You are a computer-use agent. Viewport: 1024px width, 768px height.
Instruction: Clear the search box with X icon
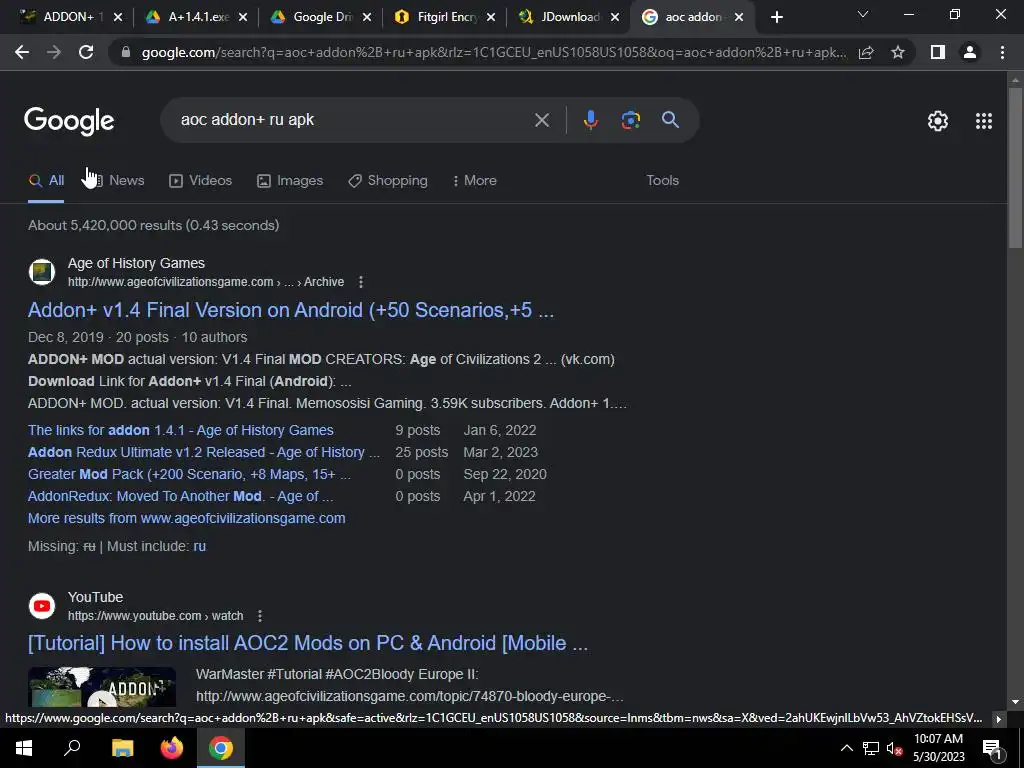pyautogui.click(x=541, y=120)
